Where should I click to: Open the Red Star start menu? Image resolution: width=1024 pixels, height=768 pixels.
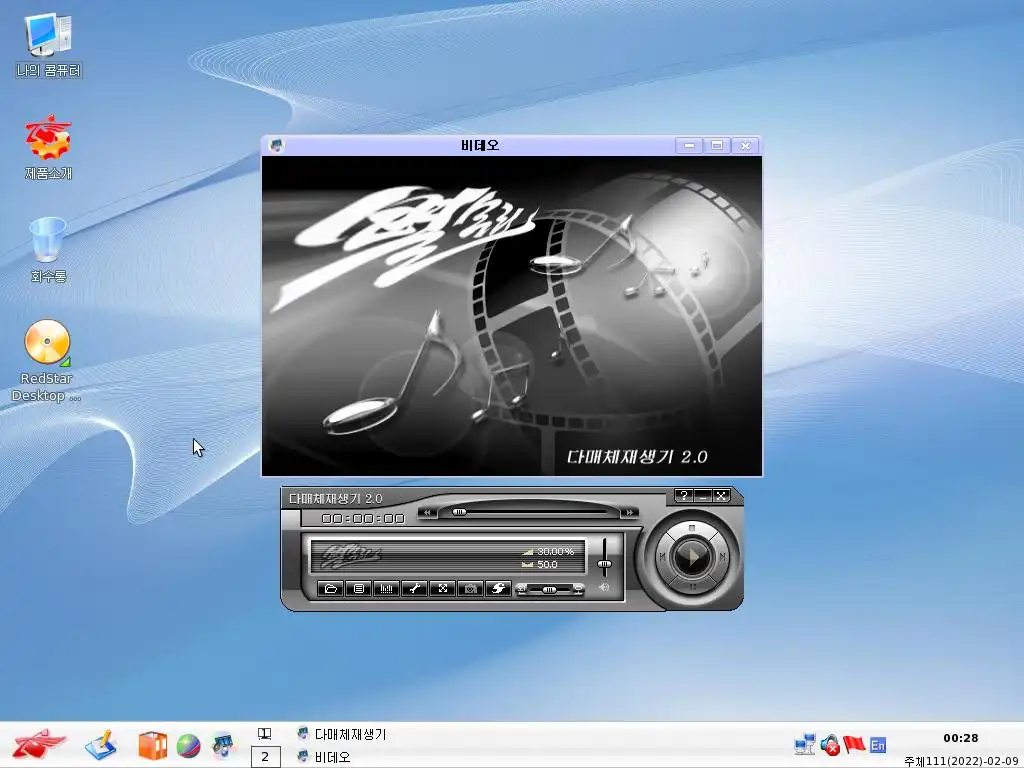click(39, 744)
